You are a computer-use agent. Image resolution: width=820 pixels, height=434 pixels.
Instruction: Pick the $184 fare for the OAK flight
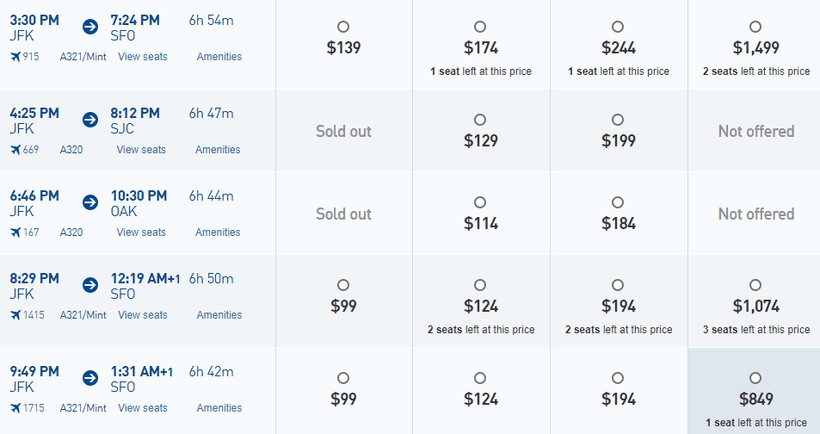coord(617,202)
